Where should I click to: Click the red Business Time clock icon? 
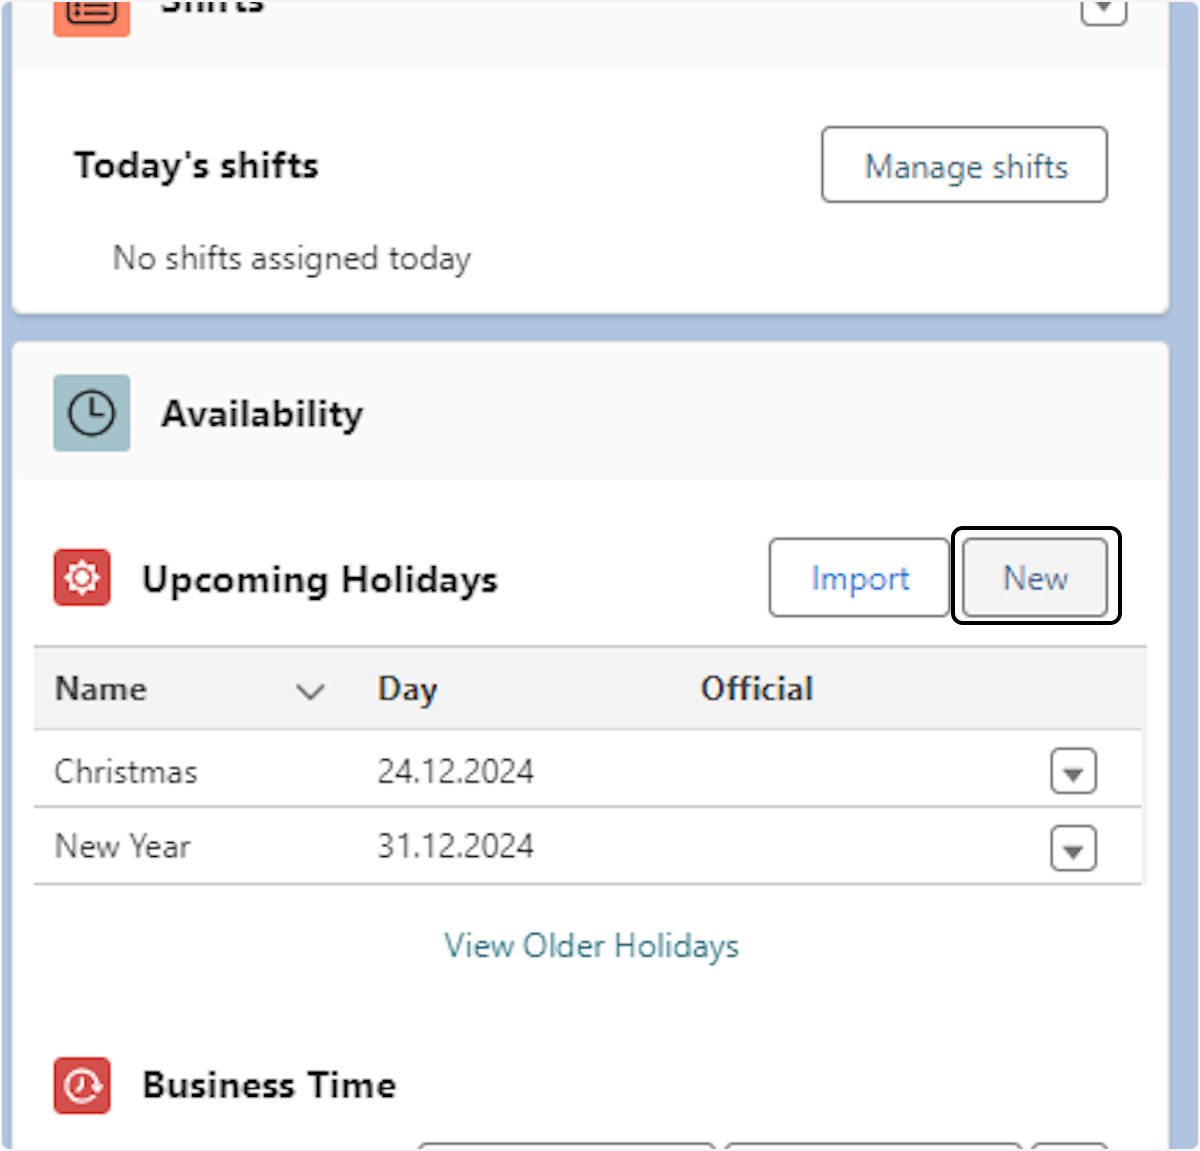[x=82, y=1085]
